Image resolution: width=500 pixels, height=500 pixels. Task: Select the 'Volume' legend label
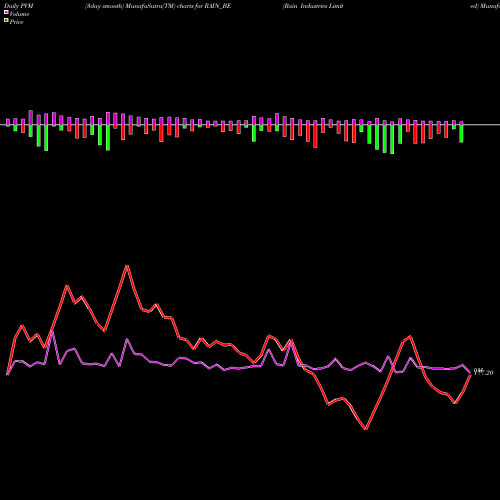[19, 14]
